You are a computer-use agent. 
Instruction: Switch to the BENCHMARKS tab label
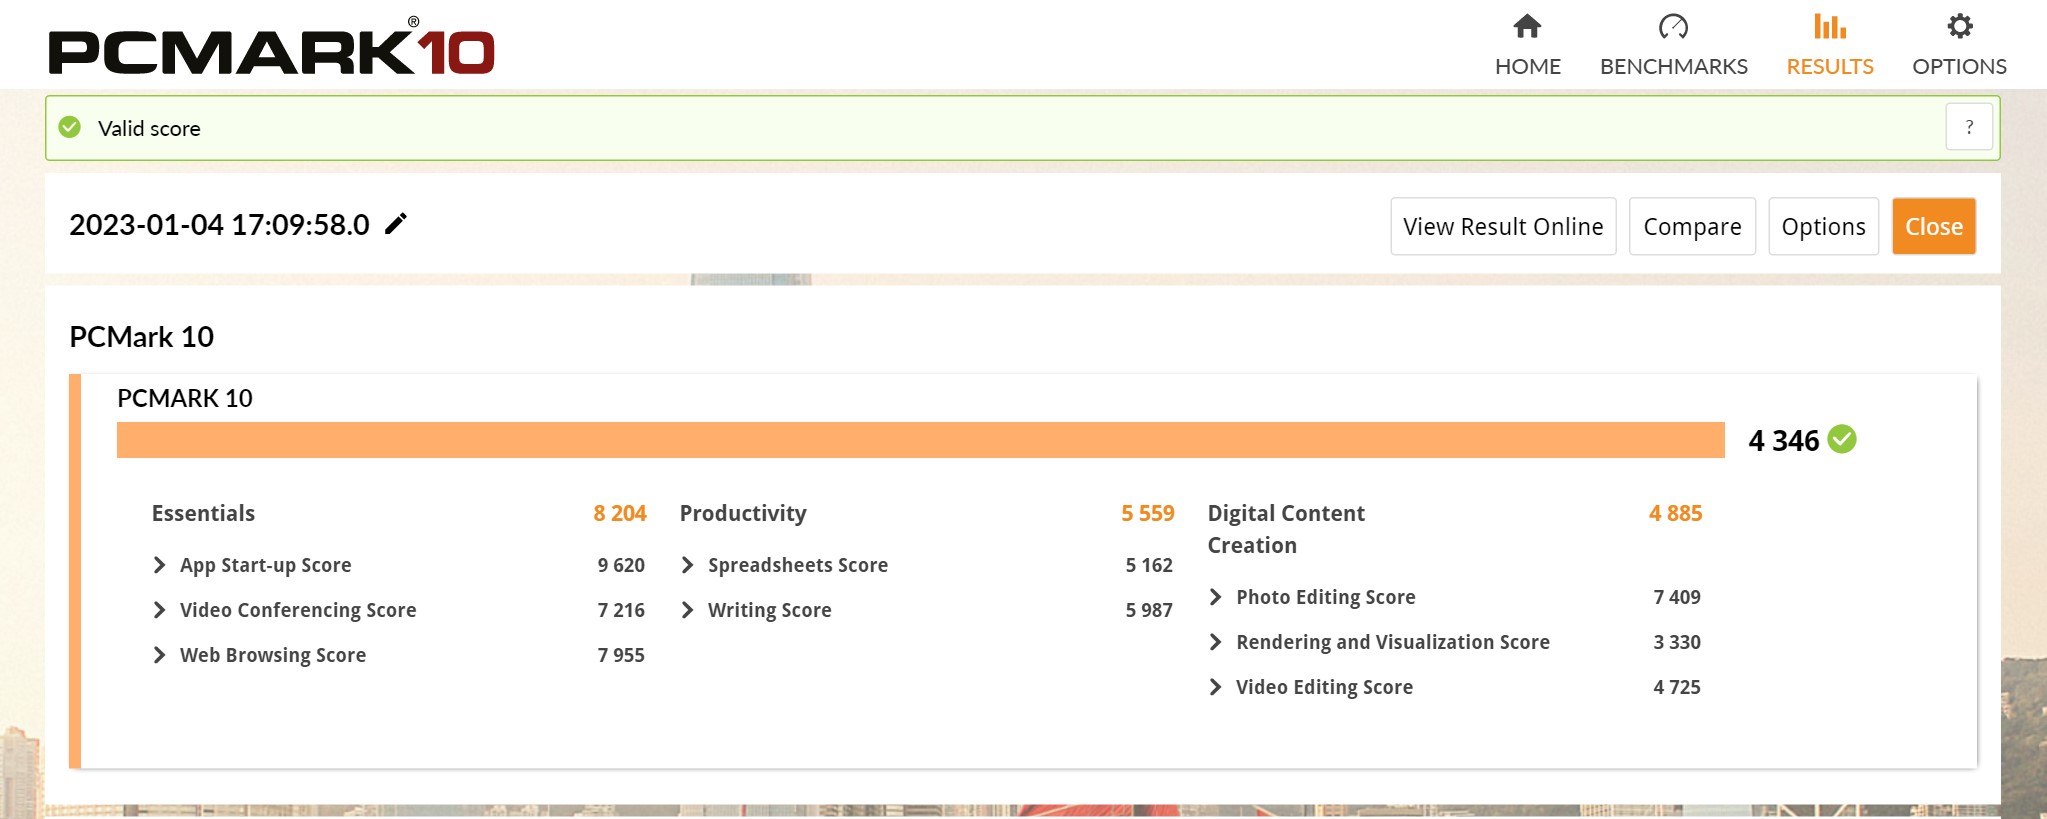(x=1673, y=66)
